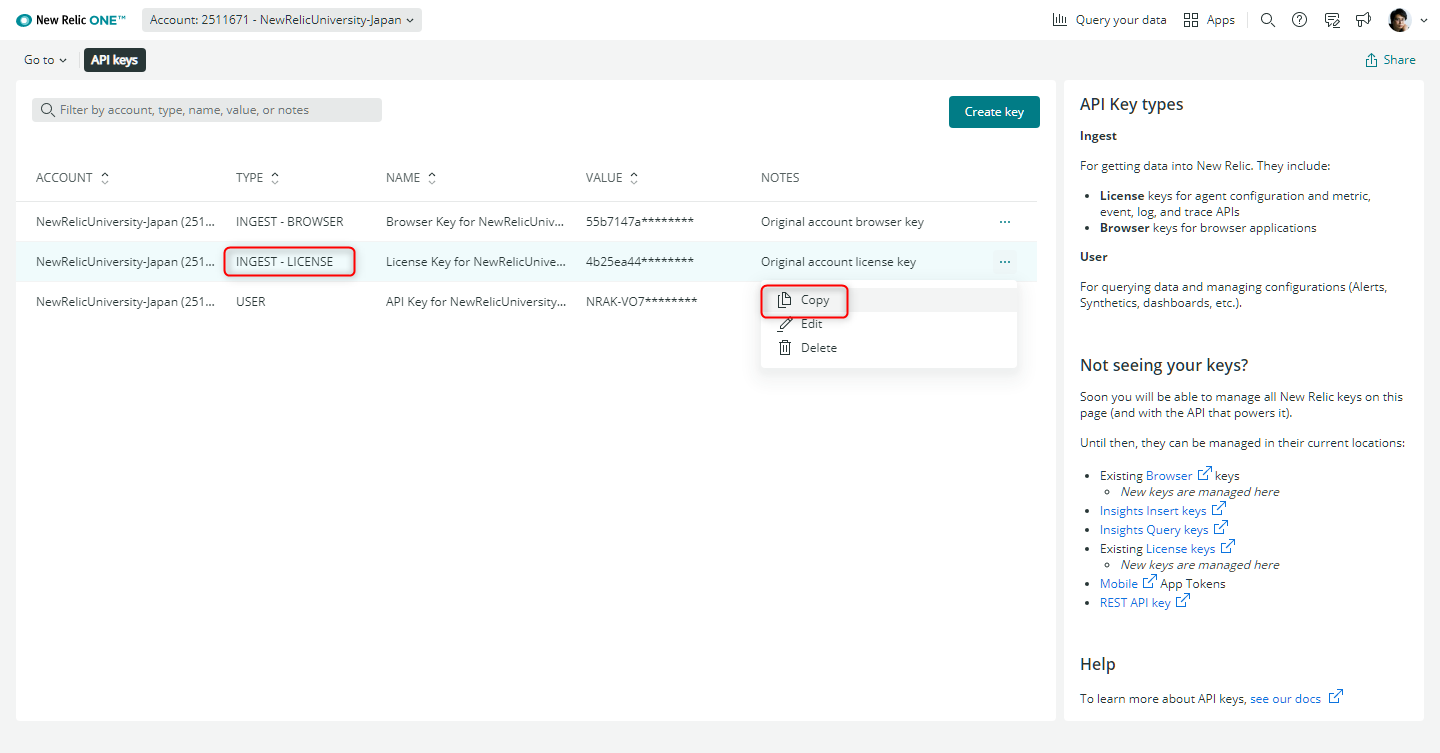The width and height of the screenshot is (1440, 753).
Task: Open actions menu for browser key row
Action: (1005, 222)
